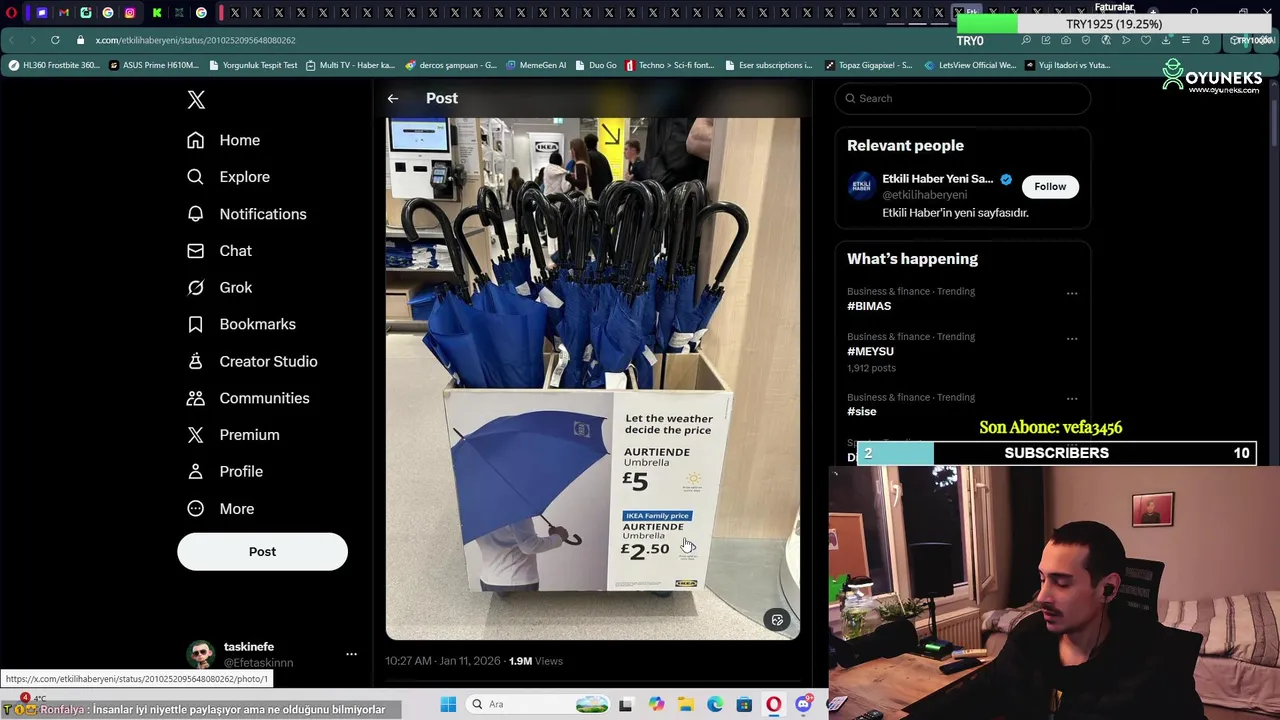Click the white Post button
This screenshot has height=720, width=1280.
[262, 552]
